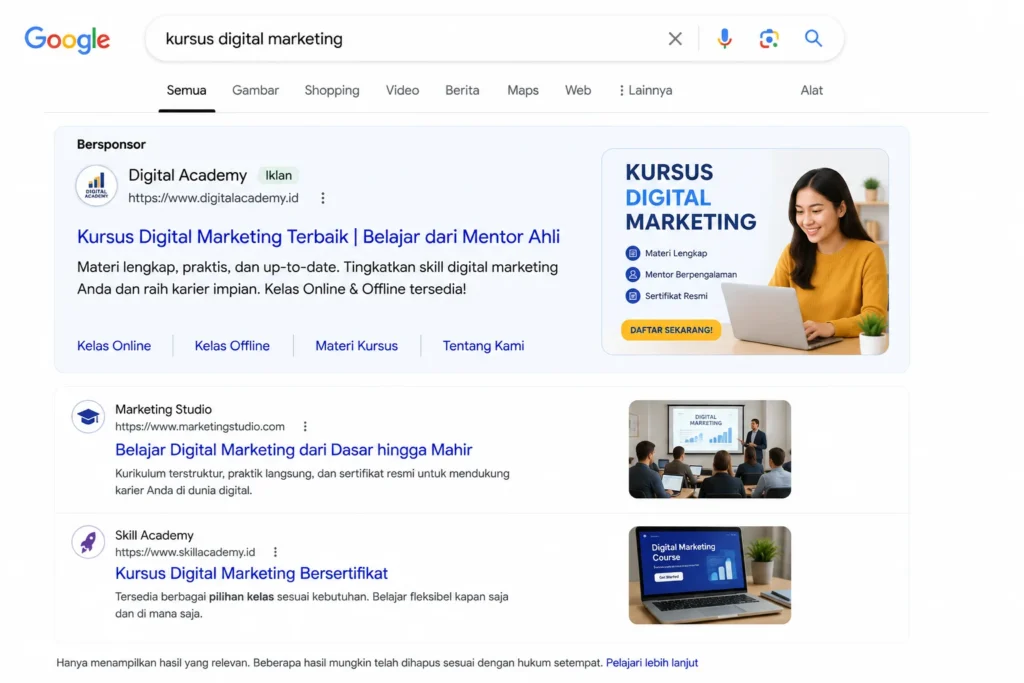Open the Kelas Online sitelink
This screenshot has width=1024, height=683.
(114, 345)
